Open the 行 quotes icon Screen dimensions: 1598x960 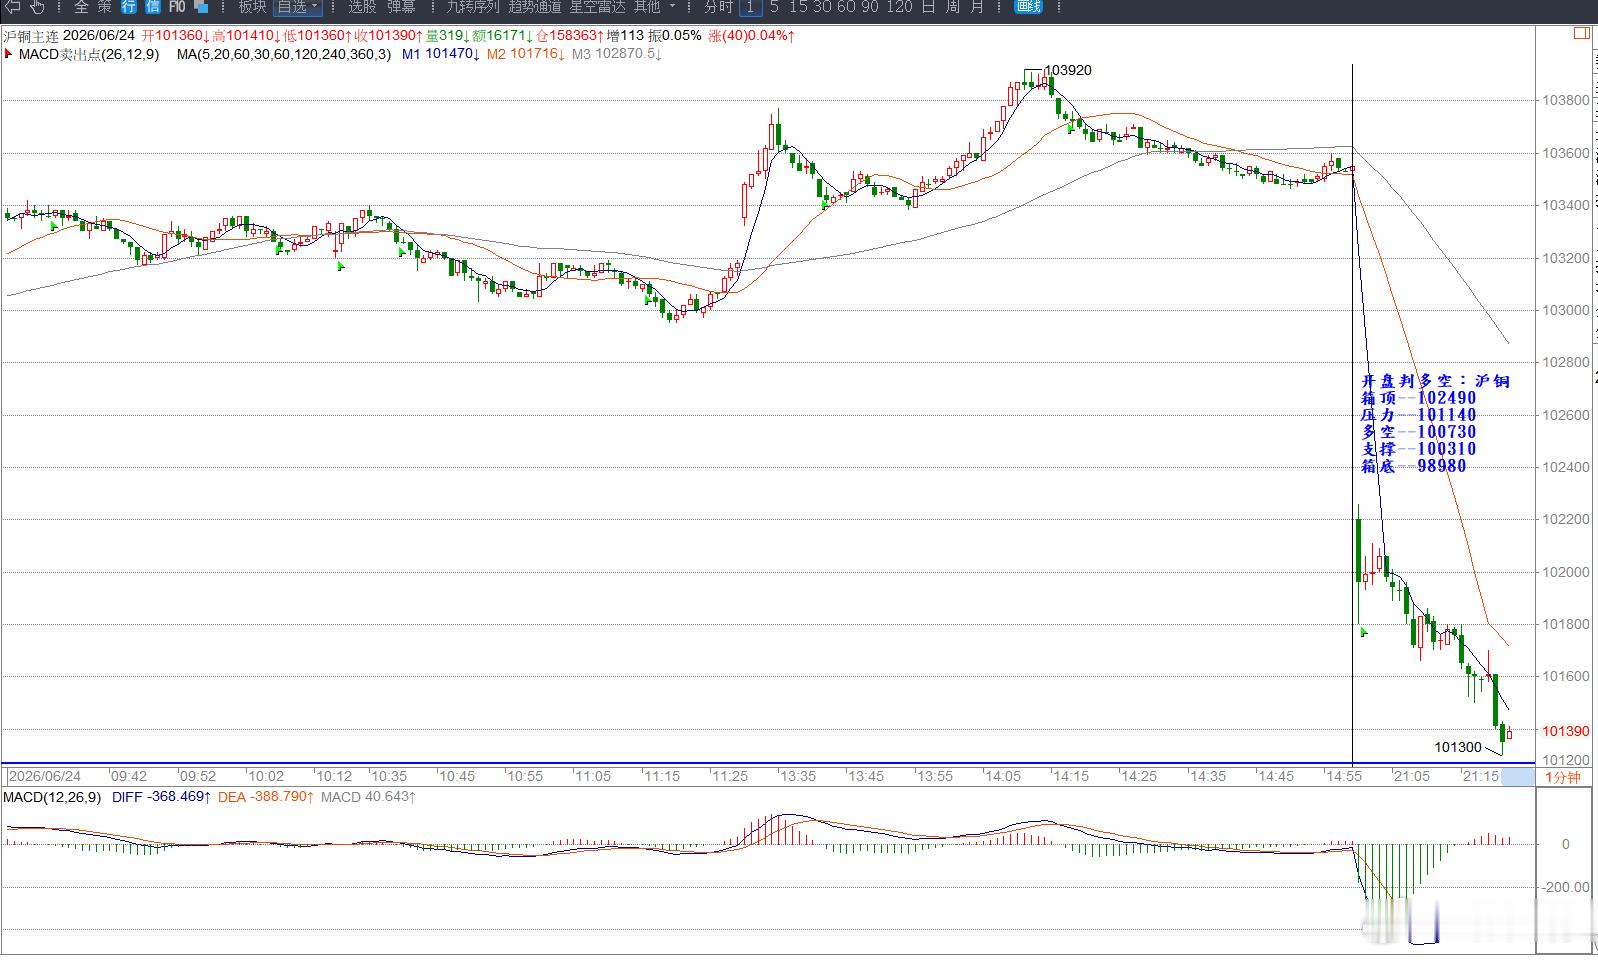(x=129, y=7)
